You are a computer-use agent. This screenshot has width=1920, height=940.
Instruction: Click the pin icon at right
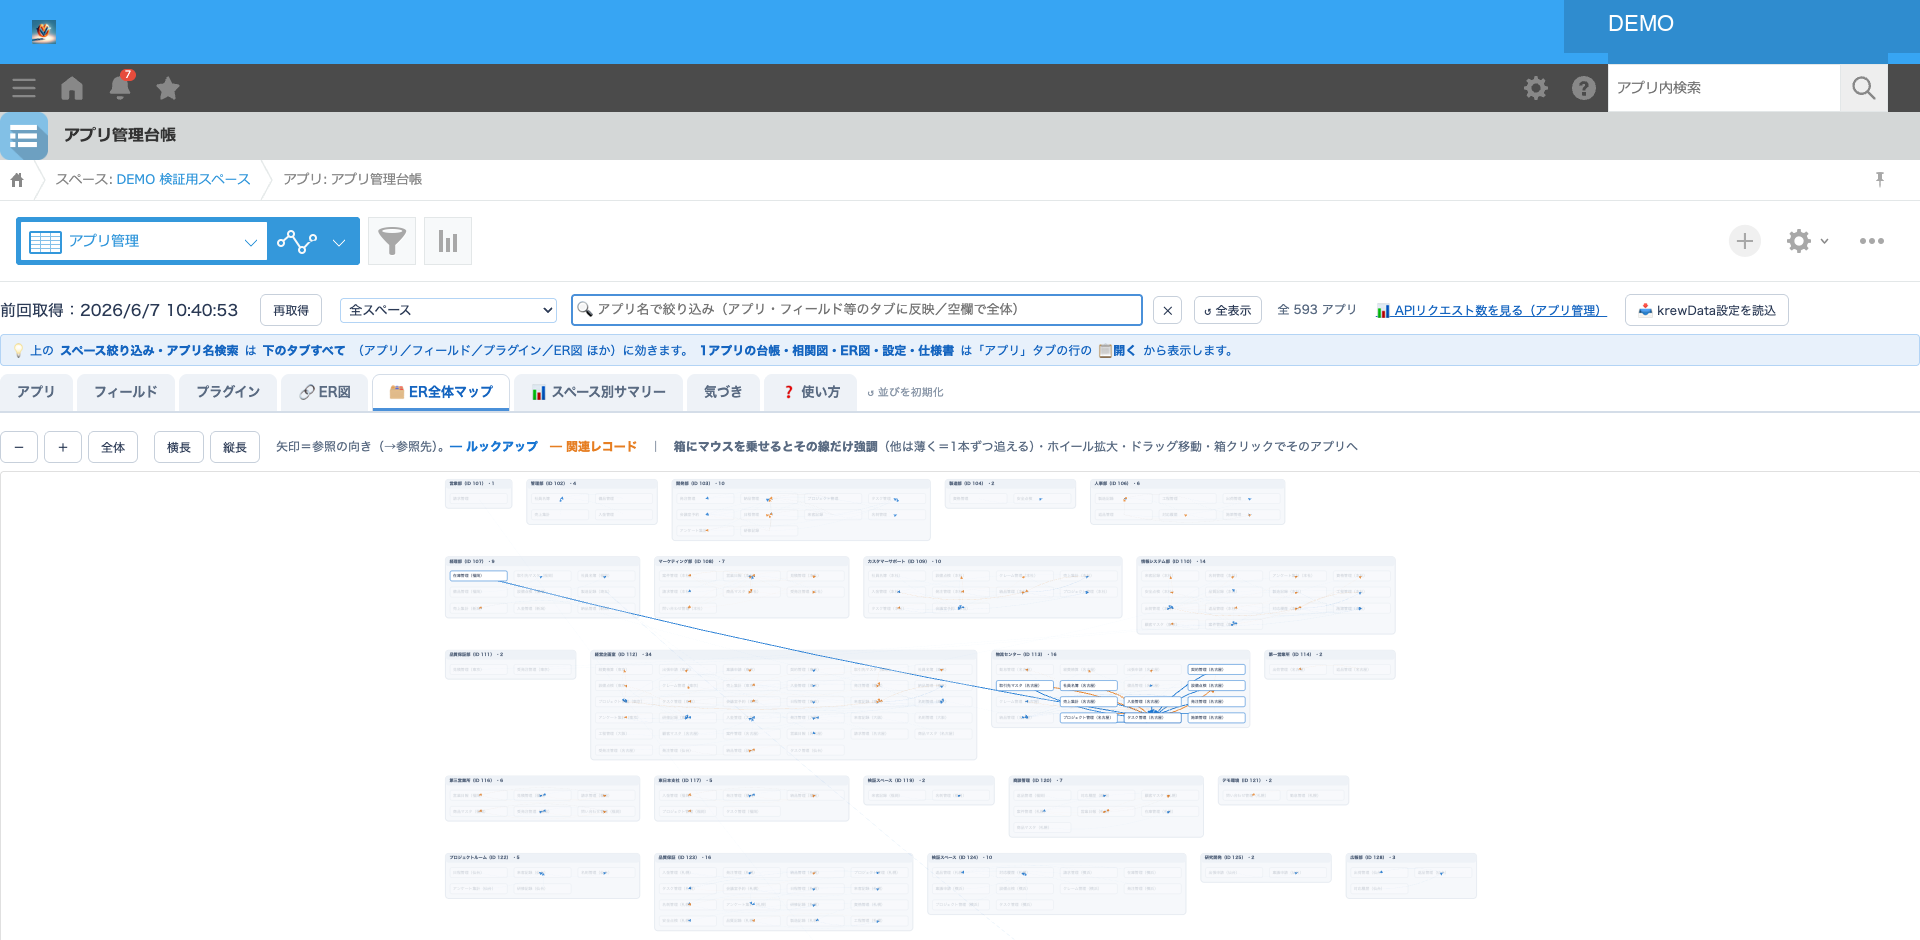pyautogui.click(x=1880, y=179)
